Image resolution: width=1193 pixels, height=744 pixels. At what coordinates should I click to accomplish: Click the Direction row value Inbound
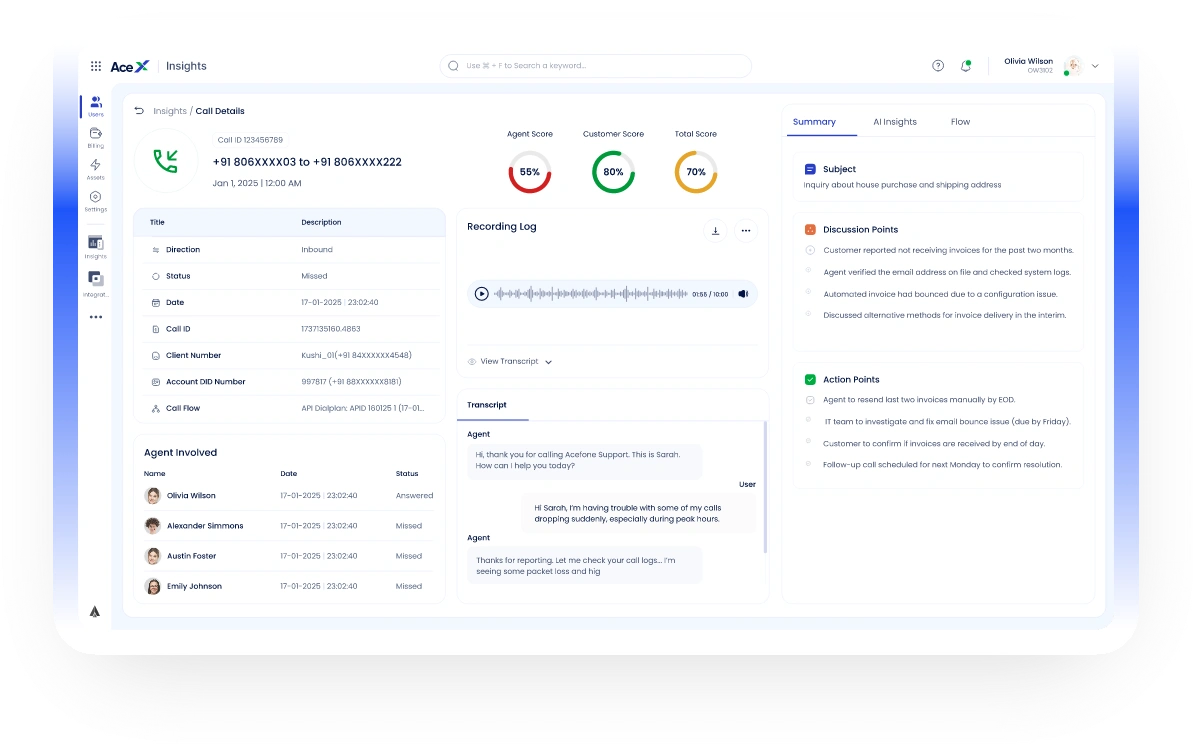[x=317, y=250]
